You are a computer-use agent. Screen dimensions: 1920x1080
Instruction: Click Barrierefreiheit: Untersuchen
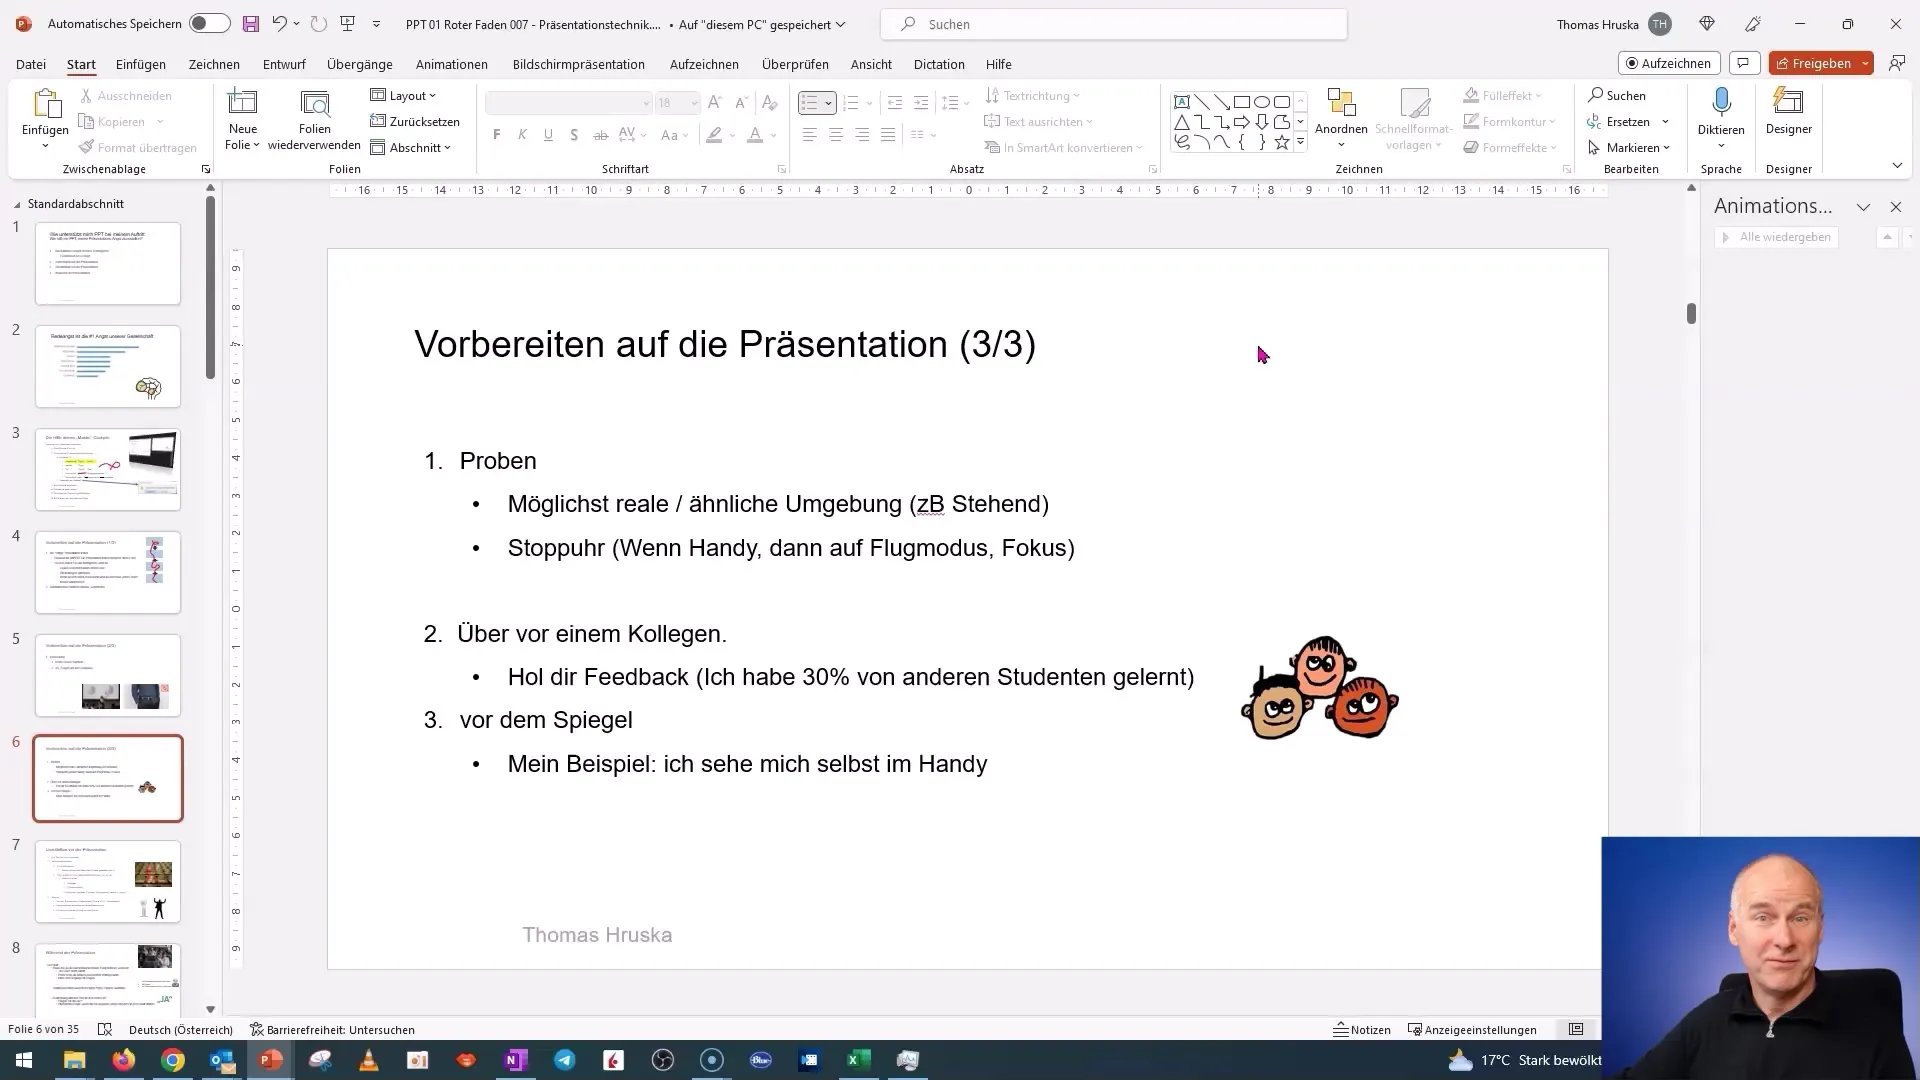[x=332, y=1029]
